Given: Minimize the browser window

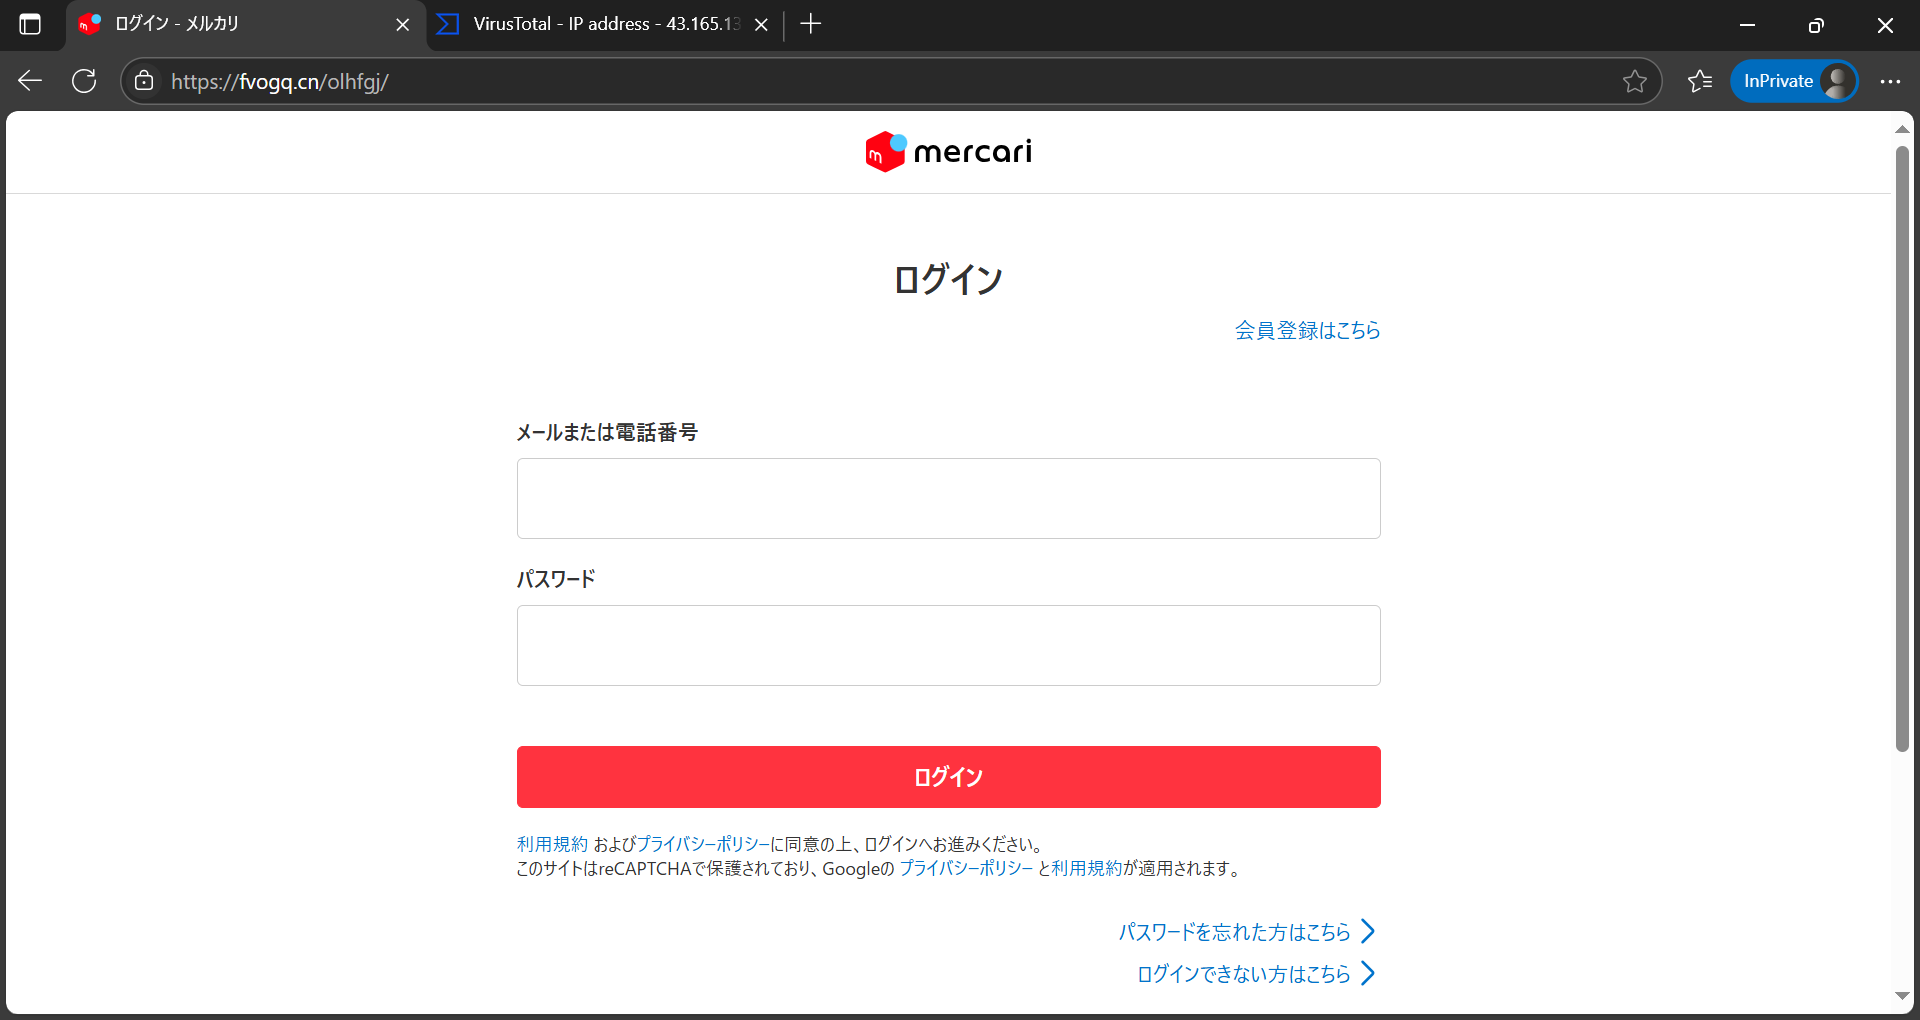Looking at the screenshot, I should [1747, 25].
